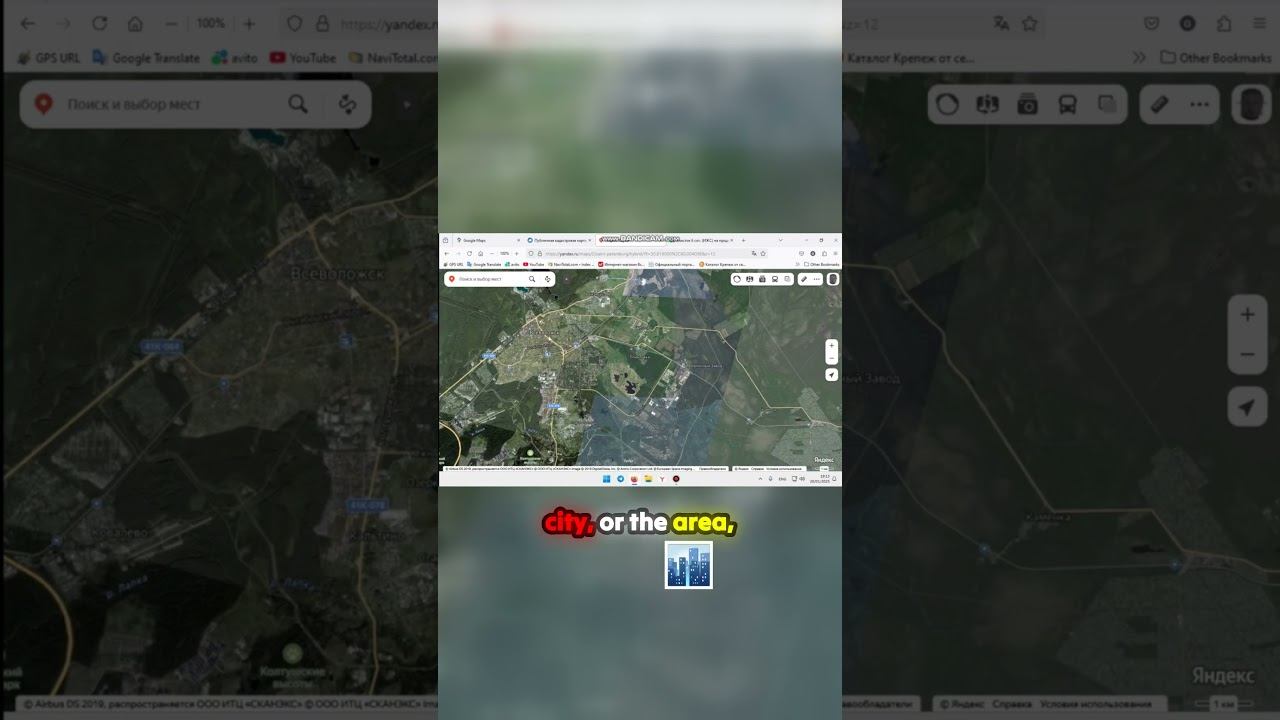Click zoom-out minus beside 100% in large background toolbar

(x=172, y=23)
